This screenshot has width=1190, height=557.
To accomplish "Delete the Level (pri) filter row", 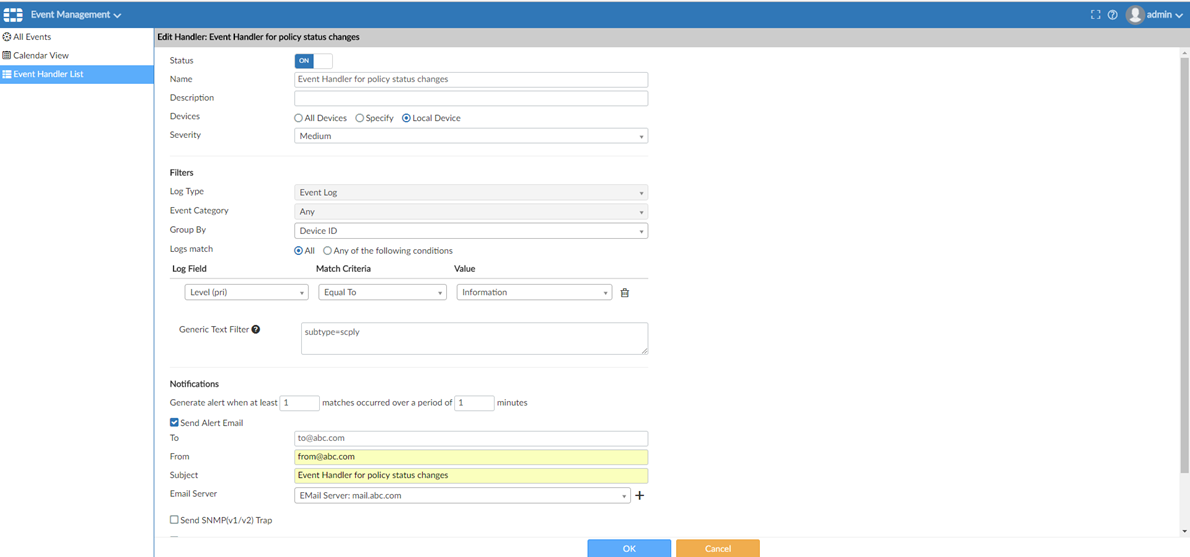I will pyautogui.click(x=625, y=293).
